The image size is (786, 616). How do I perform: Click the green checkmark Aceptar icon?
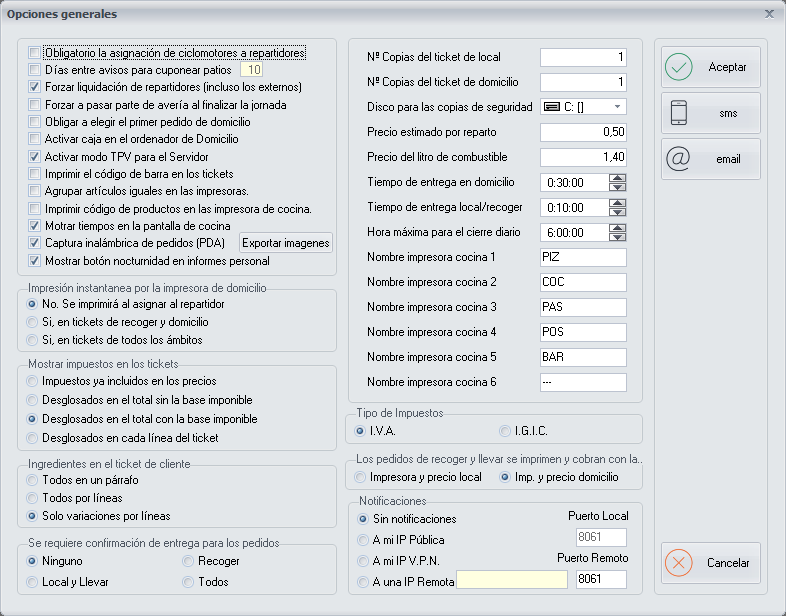click(679, 67)
